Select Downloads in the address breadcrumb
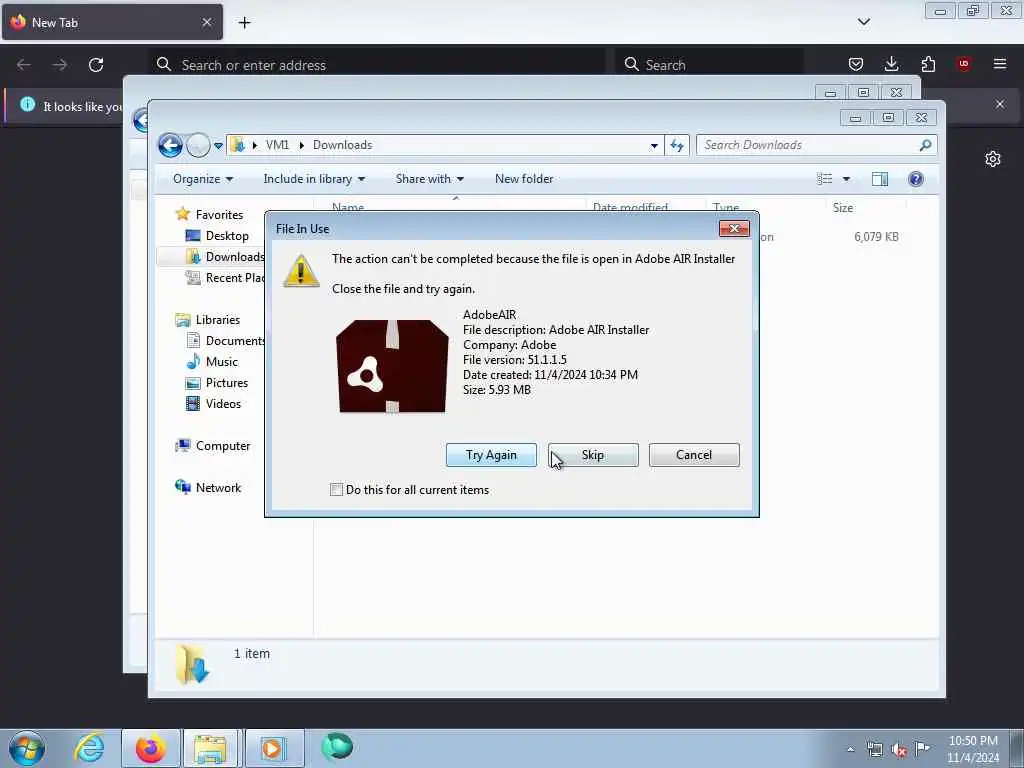The width and height of the screenshot is (1024, 768). [x=342, y=145]
